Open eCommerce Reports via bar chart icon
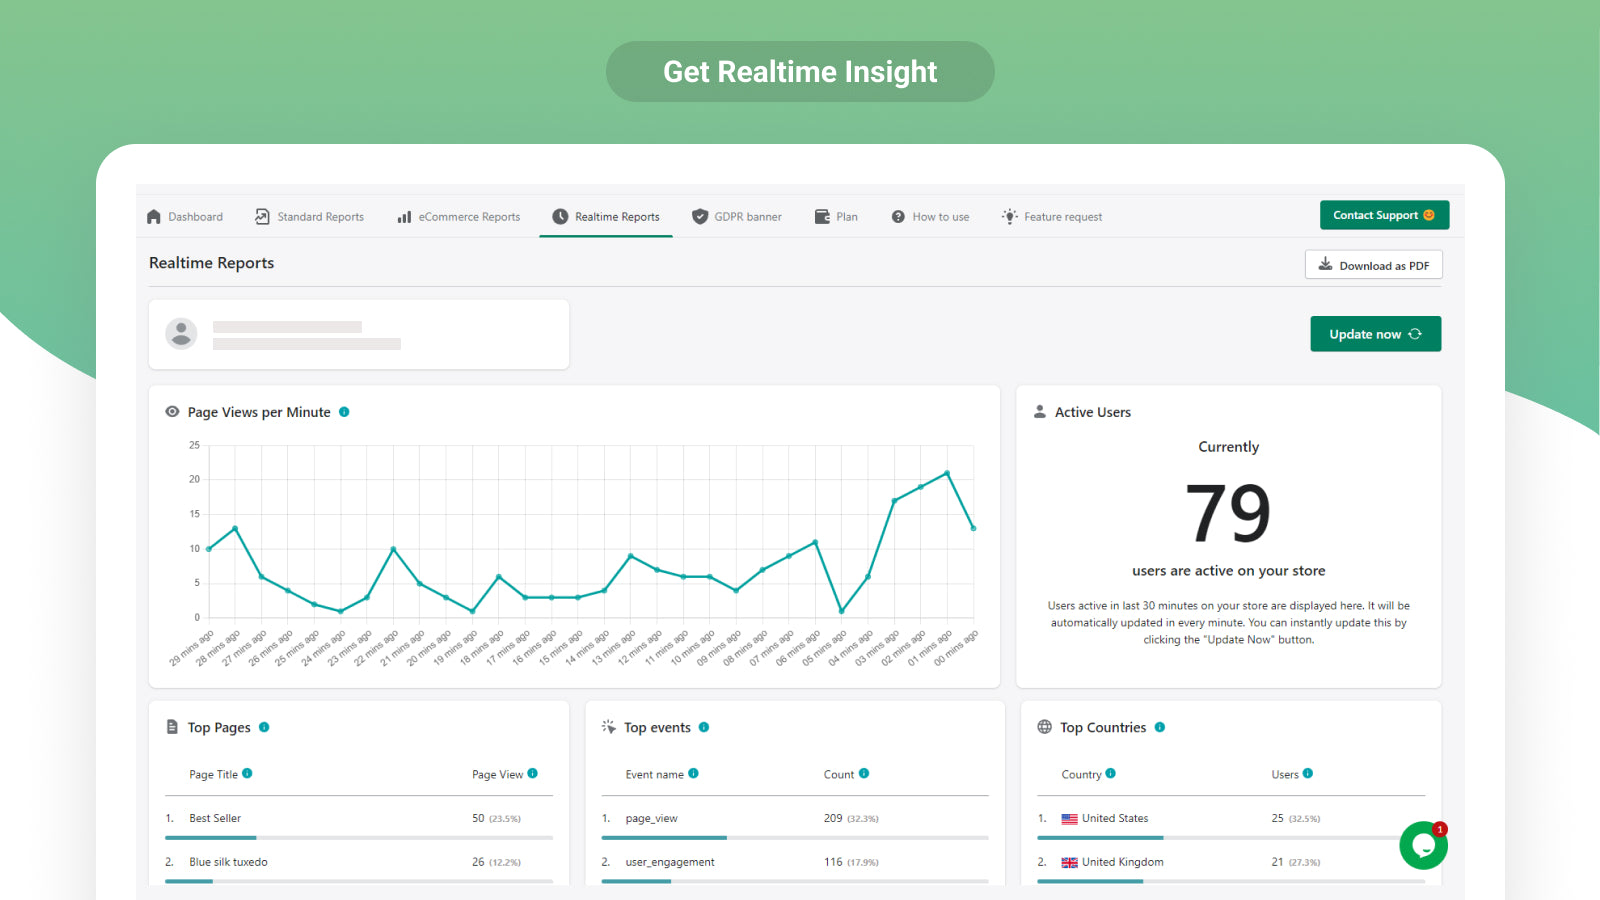This screenshot has width=1600, height=900. tap(404, 216)
